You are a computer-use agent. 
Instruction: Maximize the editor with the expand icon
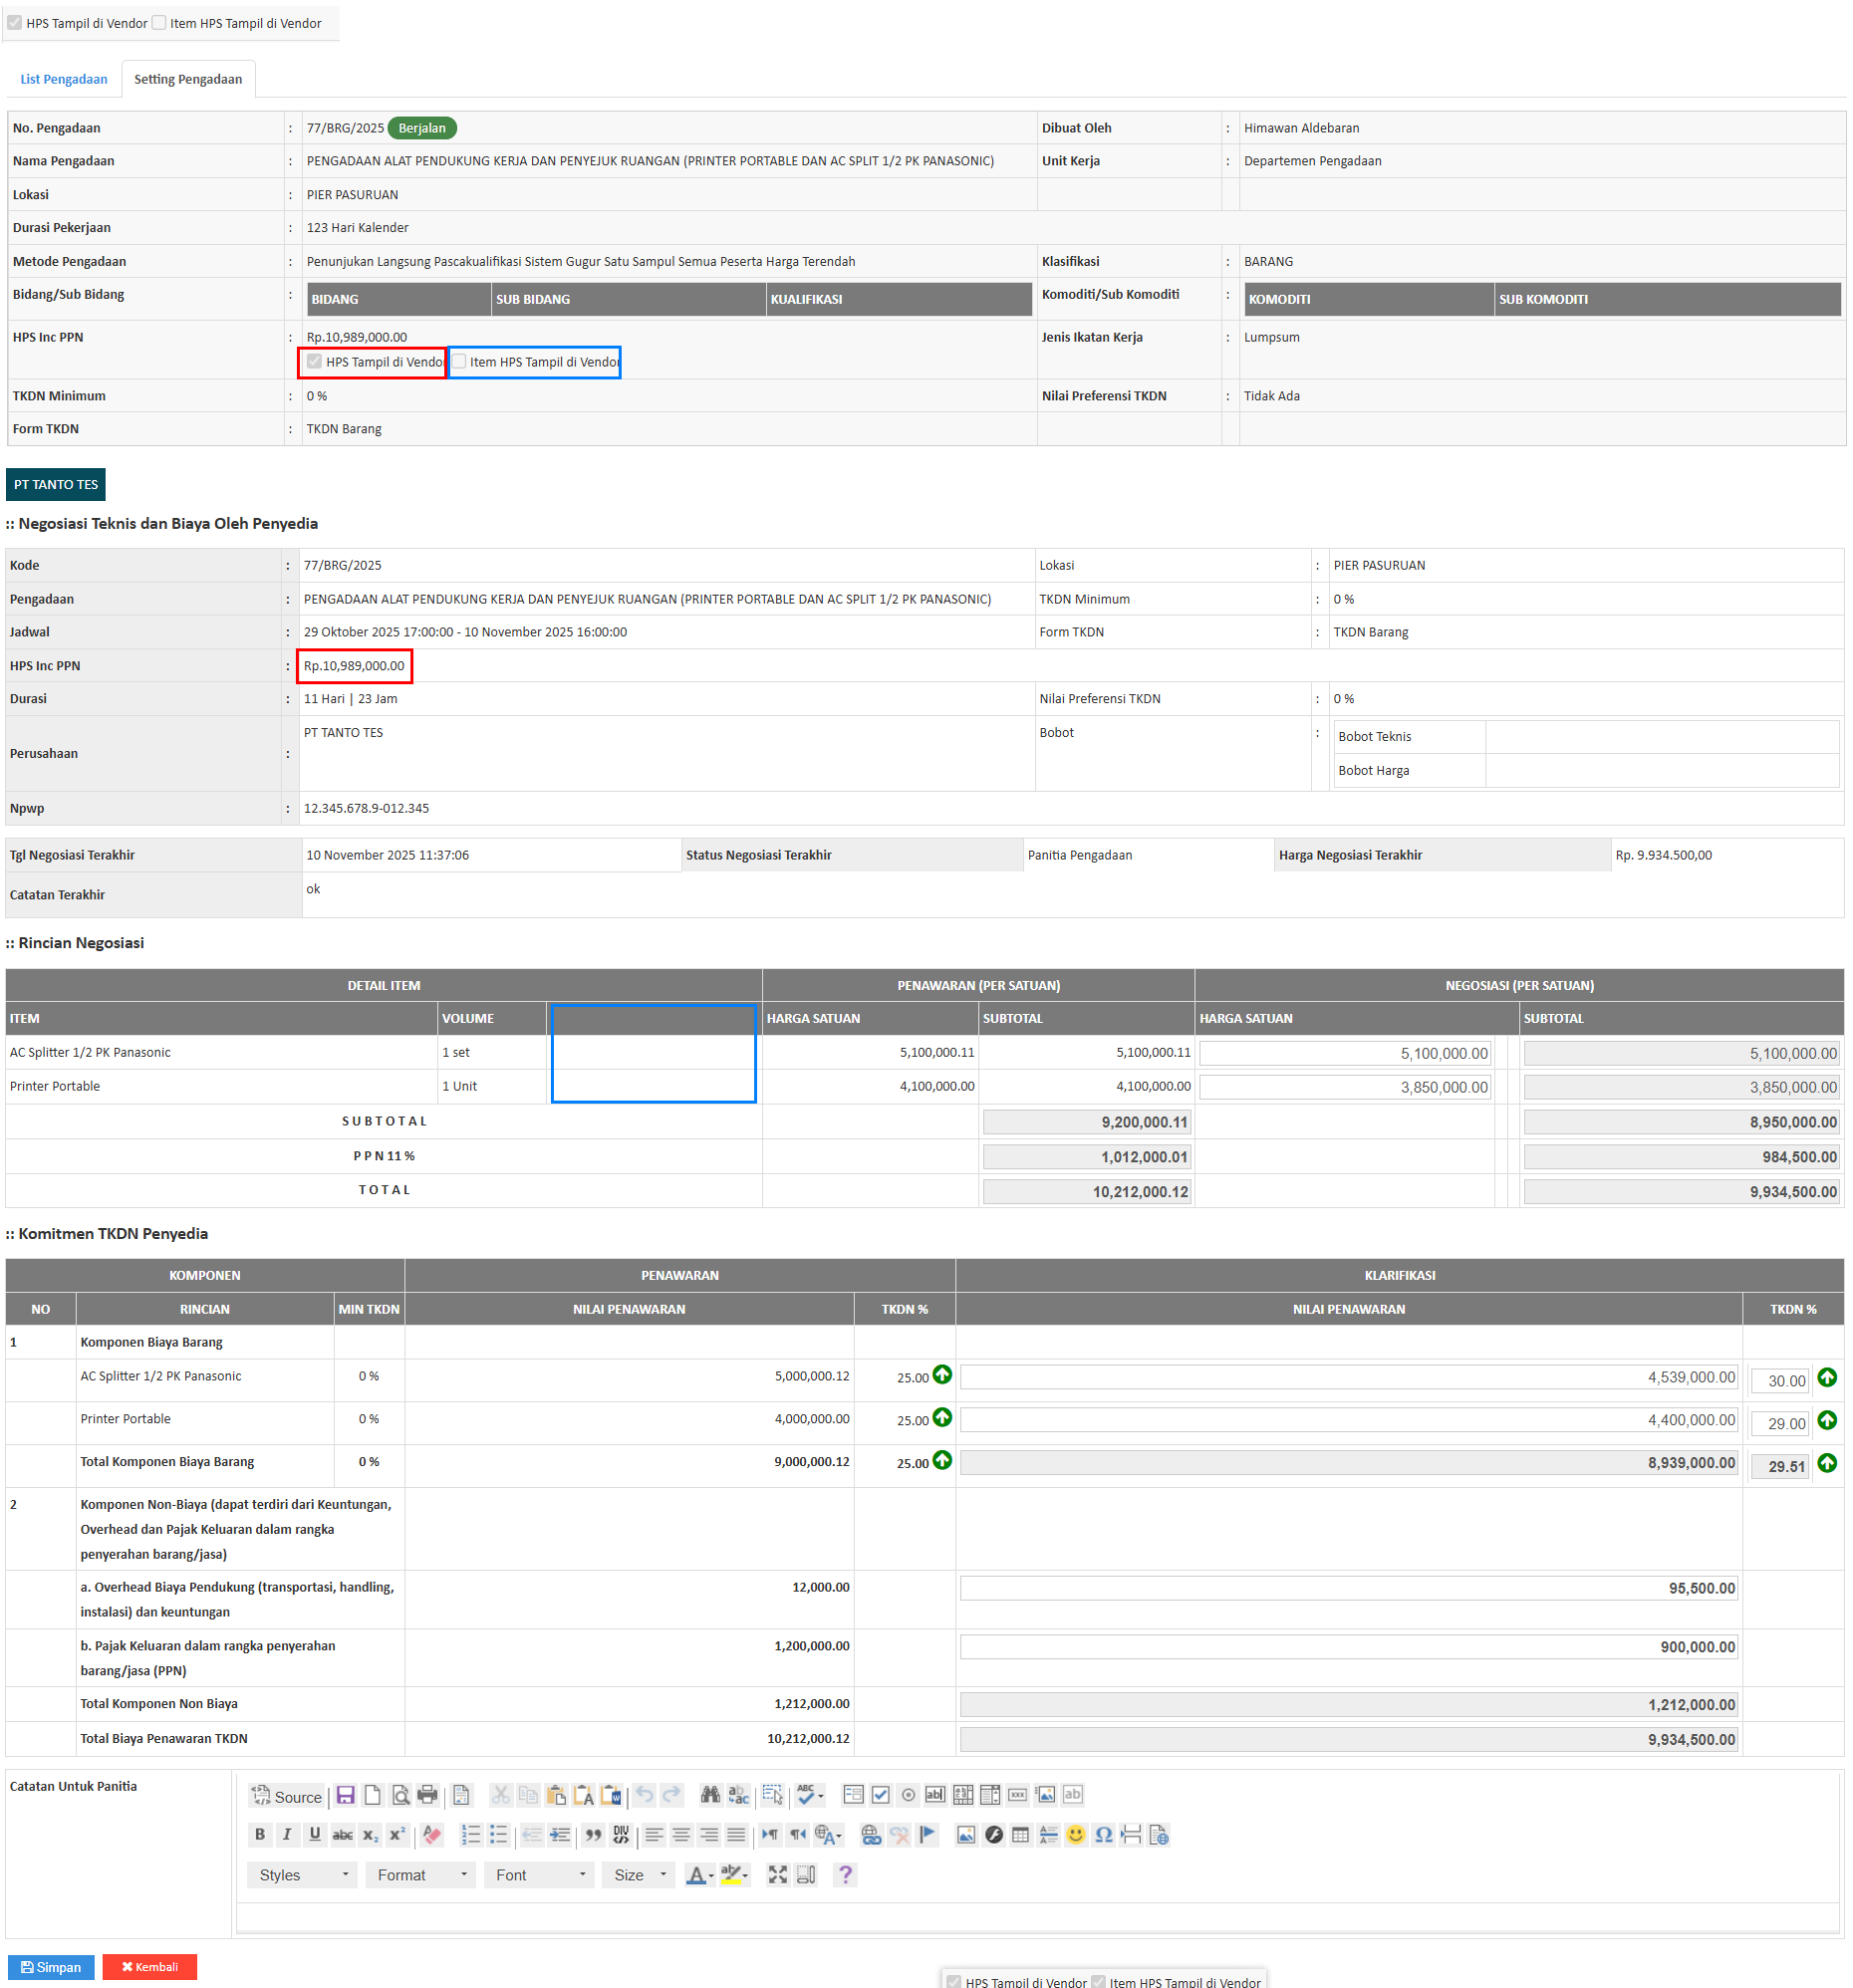777,1875
